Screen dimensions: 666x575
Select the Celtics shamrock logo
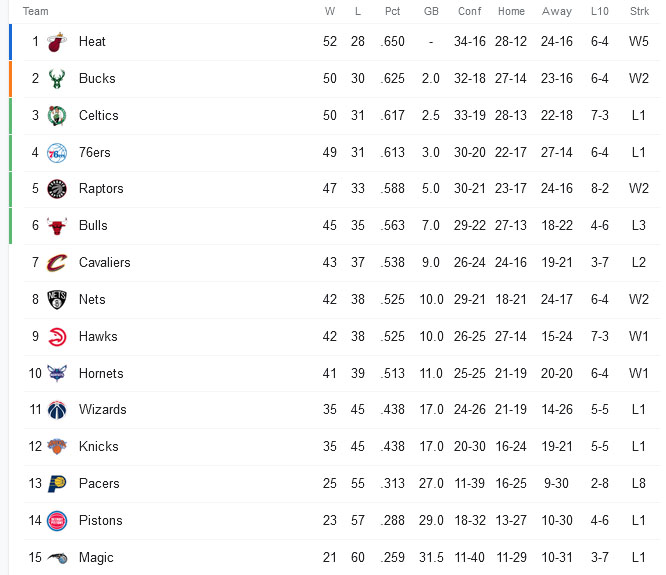pos(57,116)
